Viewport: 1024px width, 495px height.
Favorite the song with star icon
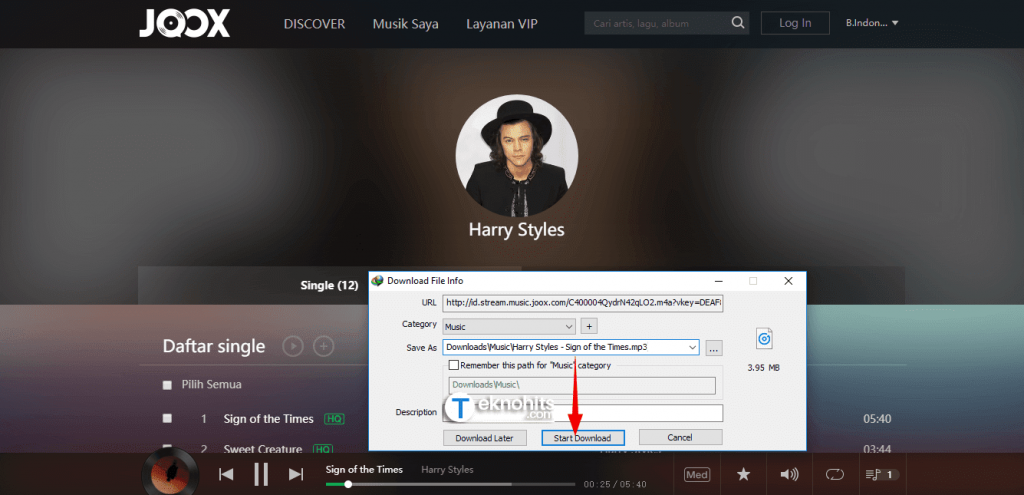(x=743, y=475)
